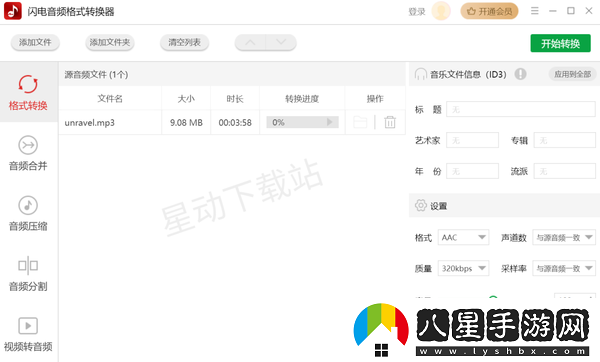The width and height of the screenshot is (600, 362).
Task: Open the 格式 AAC format dropdown
Action: pos(463,237)
